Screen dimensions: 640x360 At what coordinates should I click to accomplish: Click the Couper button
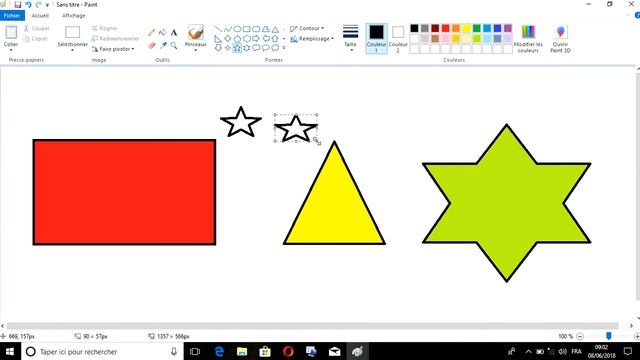(37, 28)
